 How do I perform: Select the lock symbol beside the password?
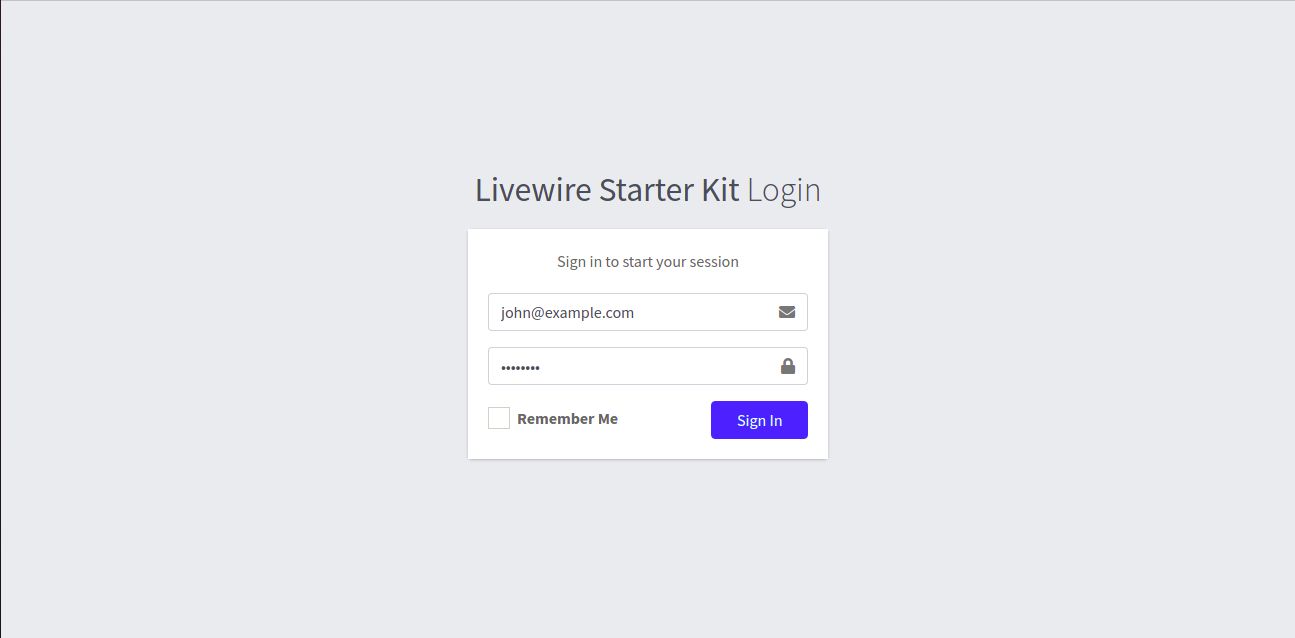[x=788, y=366]
